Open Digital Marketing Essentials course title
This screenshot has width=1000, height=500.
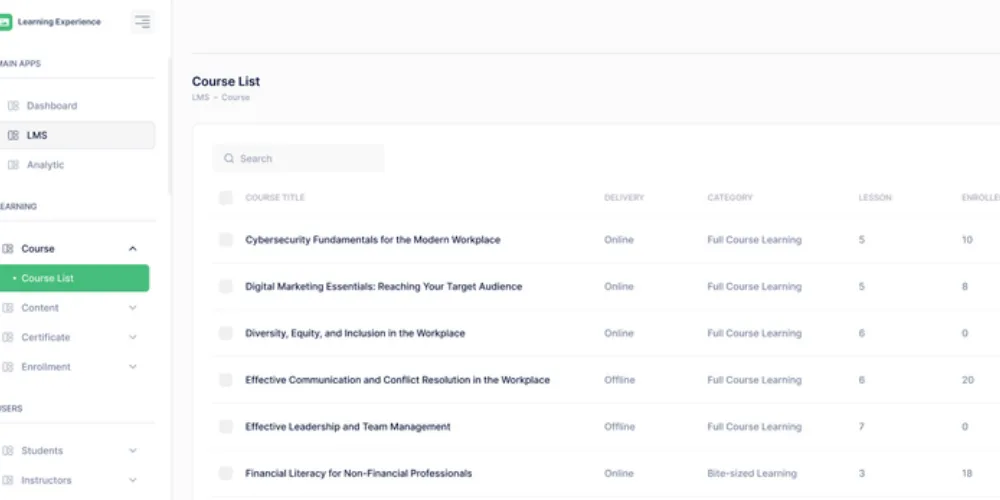[x=383, y=286]
